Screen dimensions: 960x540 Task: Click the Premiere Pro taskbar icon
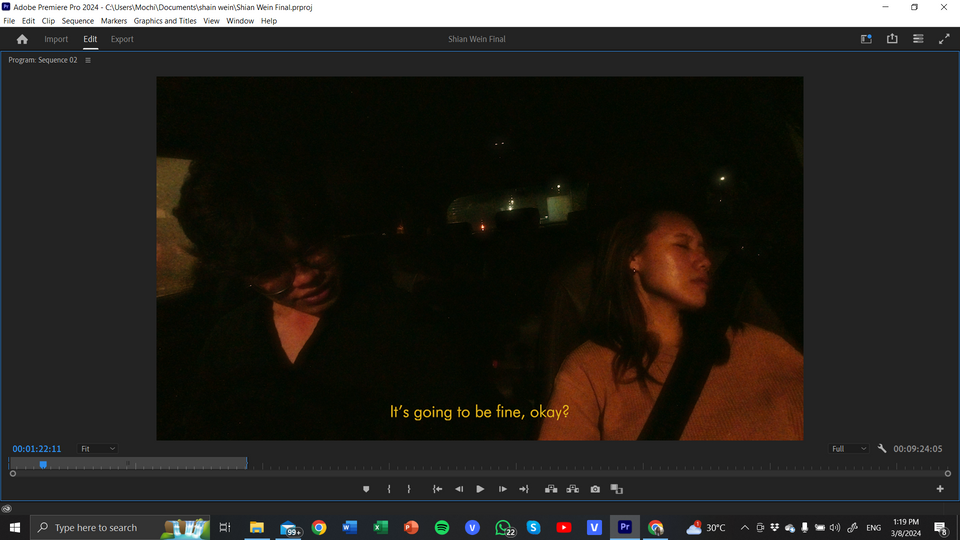(624, 527)
